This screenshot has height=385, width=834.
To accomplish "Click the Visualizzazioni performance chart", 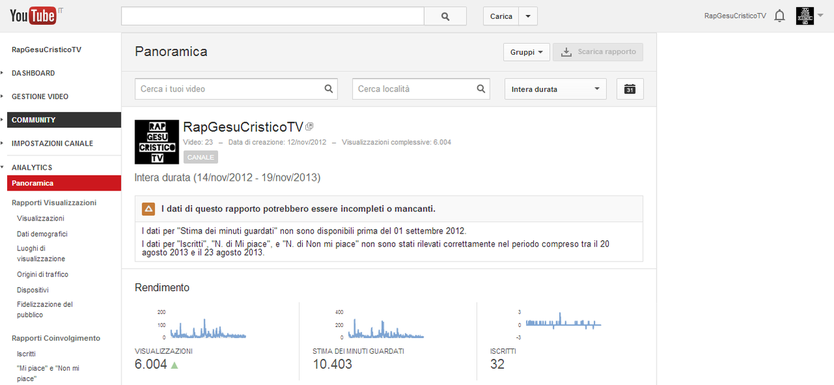I will point(202,324).
